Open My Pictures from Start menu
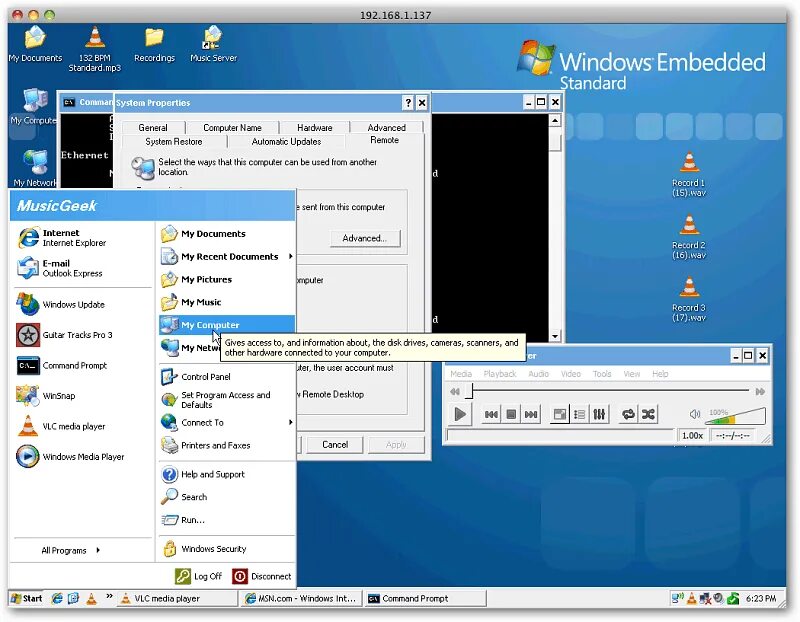This screenshot has height=622, width=800. tap(227, 280)
